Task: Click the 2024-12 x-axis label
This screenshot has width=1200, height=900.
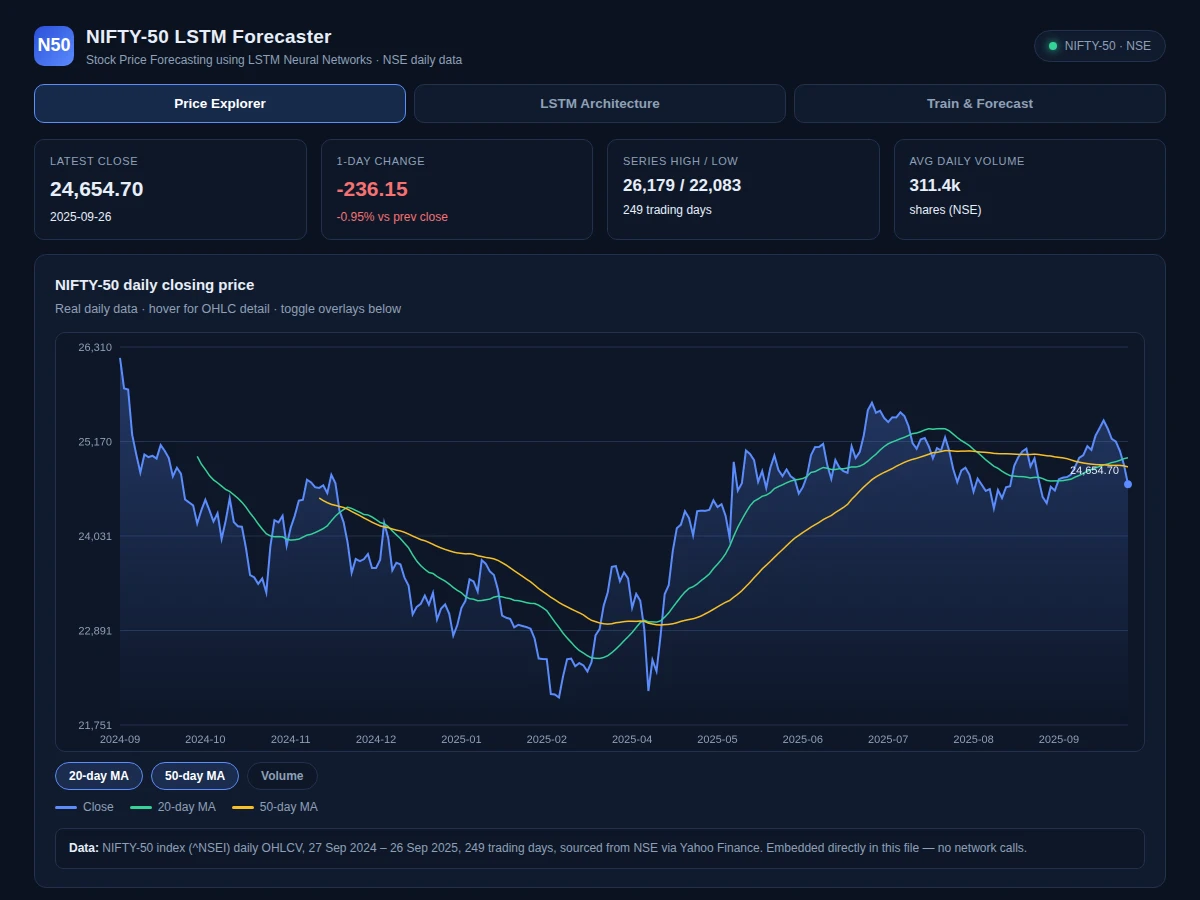Action: pos(376,739)
